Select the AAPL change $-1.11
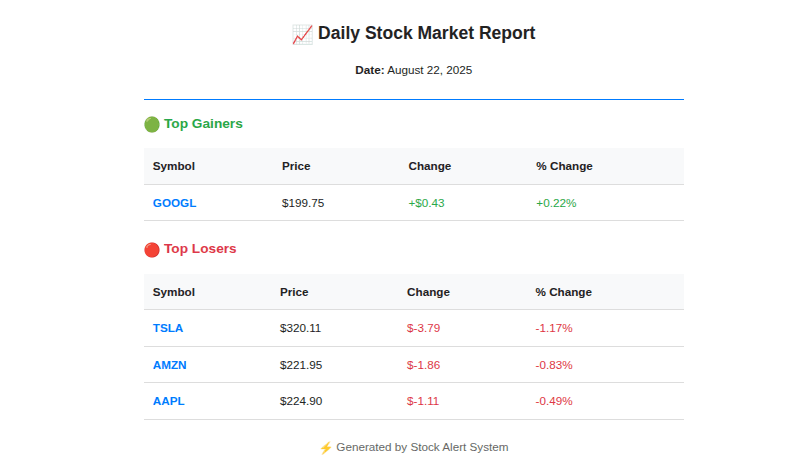The width and height of the screenshot is (800, 472). pyautogui.click(x=423, y=401)
